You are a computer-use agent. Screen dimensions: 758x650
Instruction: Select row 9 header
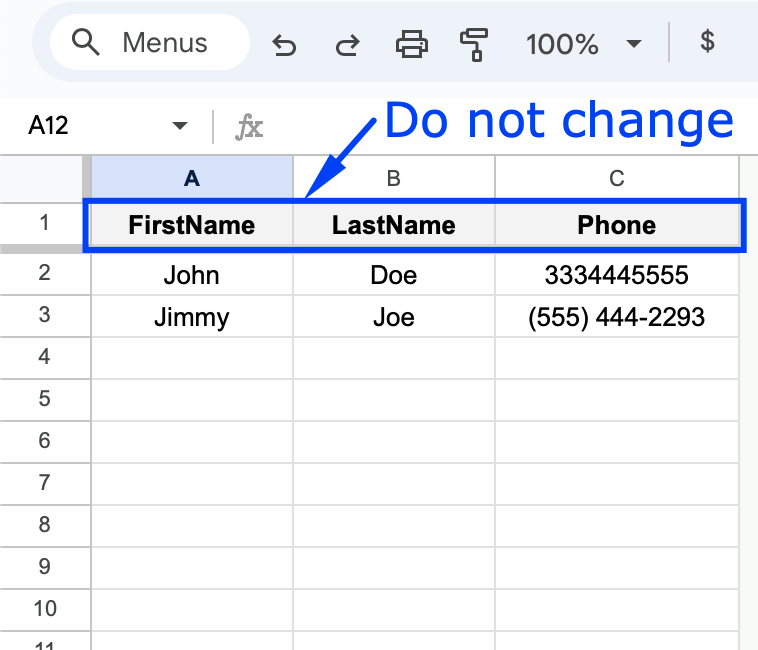pos(44,567)
